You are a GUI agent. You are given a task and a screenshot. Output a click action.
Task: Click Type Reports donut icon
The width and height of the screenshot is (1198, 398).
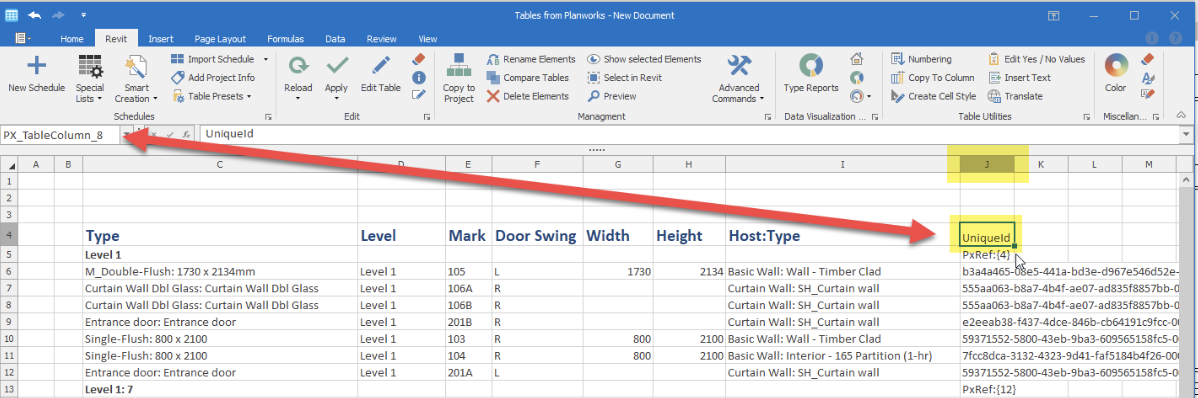coord(811,66)
